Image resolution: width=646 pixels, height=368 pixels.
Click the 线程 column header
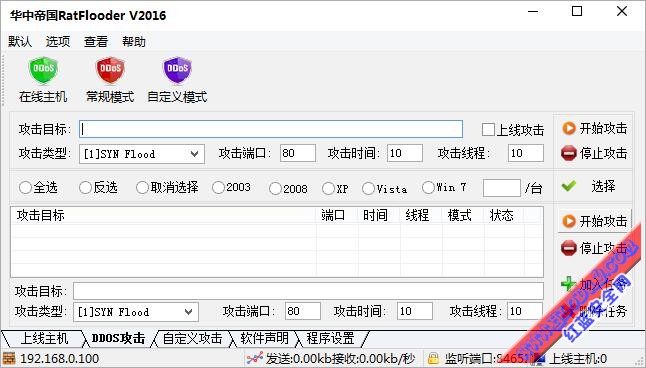point(421,216)
